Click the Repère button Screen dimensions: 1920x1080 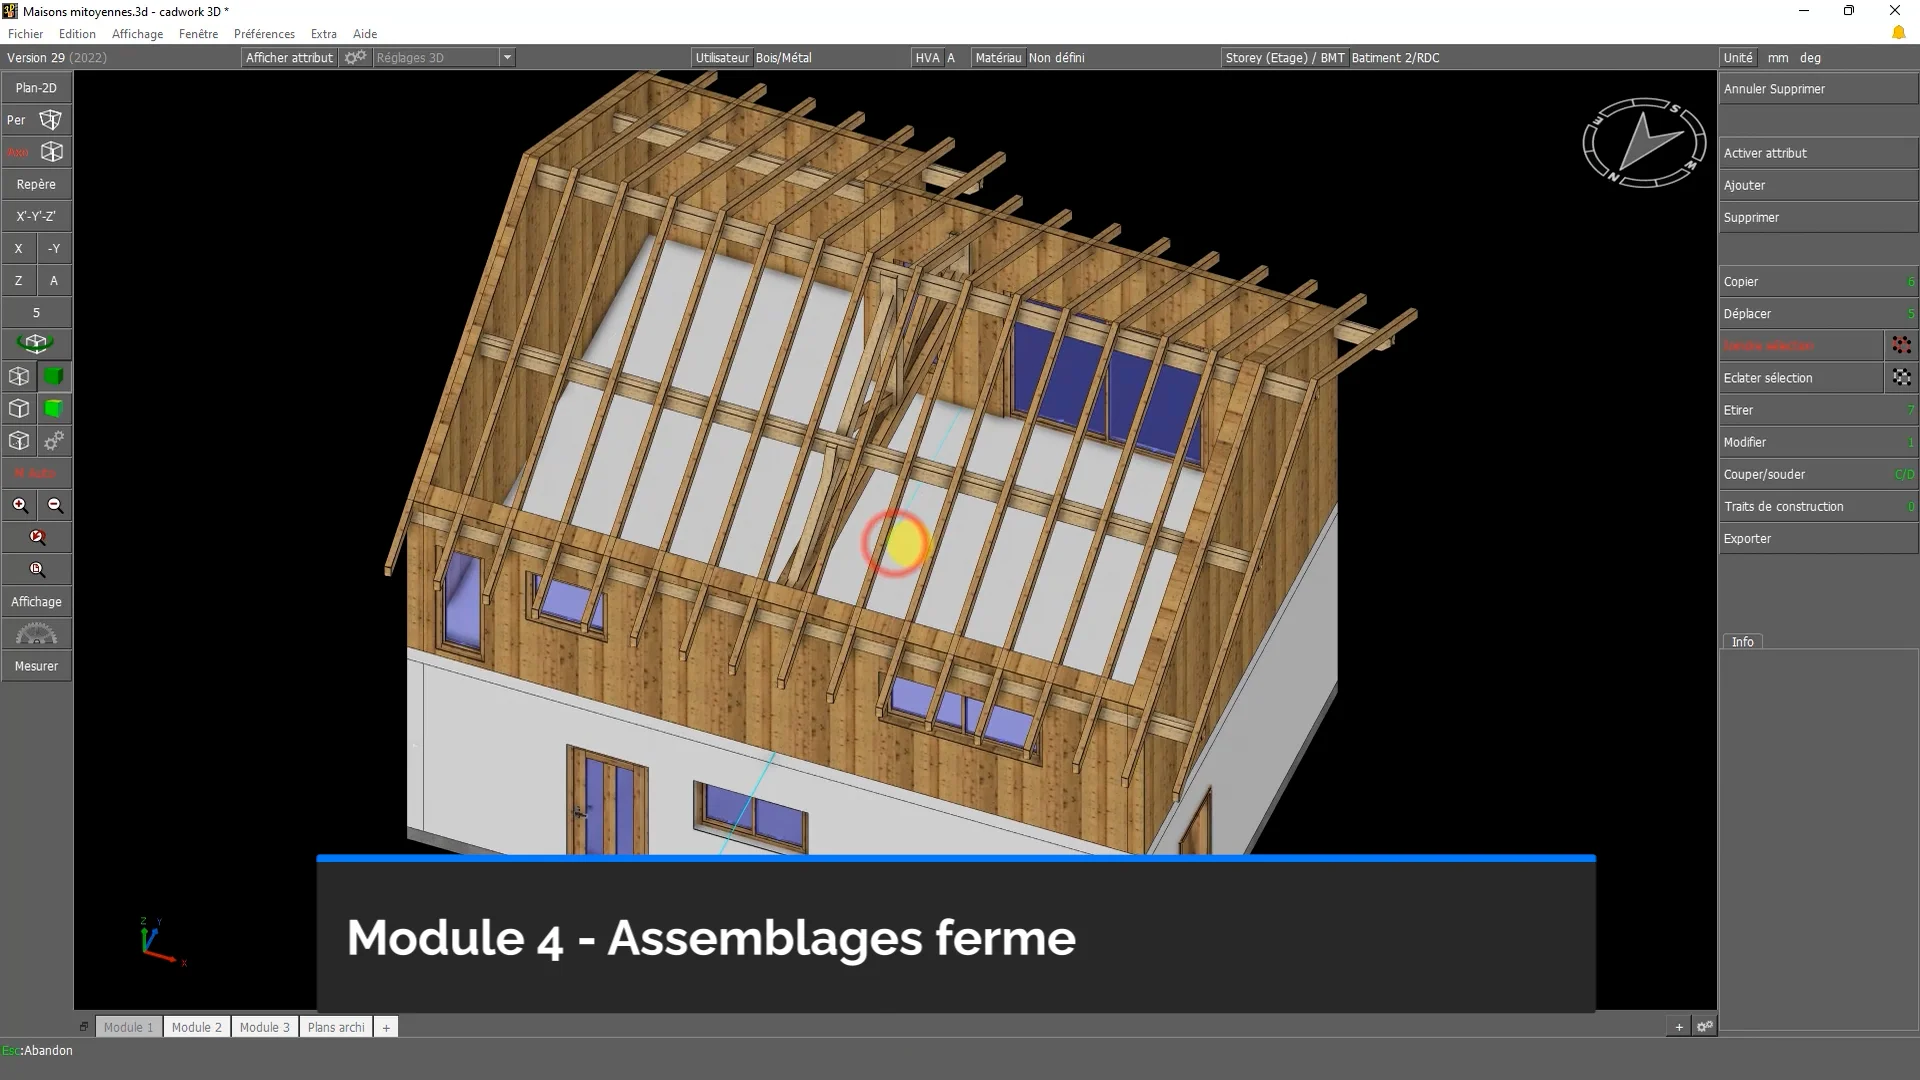(x=36, y=184)
